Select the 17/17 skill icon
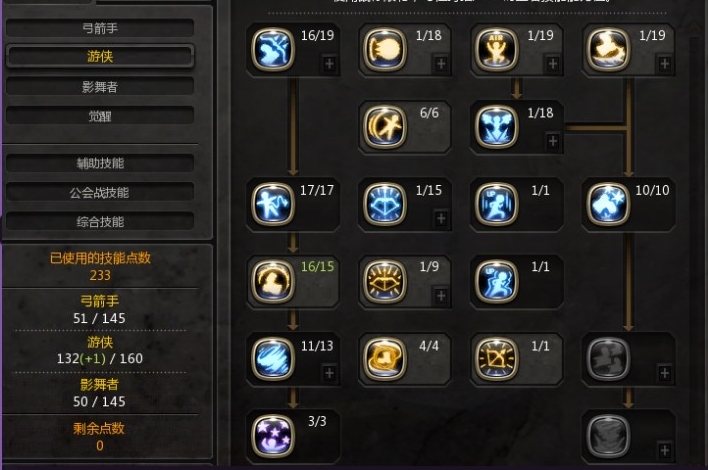Screen dimensions: 708x470 273,204
